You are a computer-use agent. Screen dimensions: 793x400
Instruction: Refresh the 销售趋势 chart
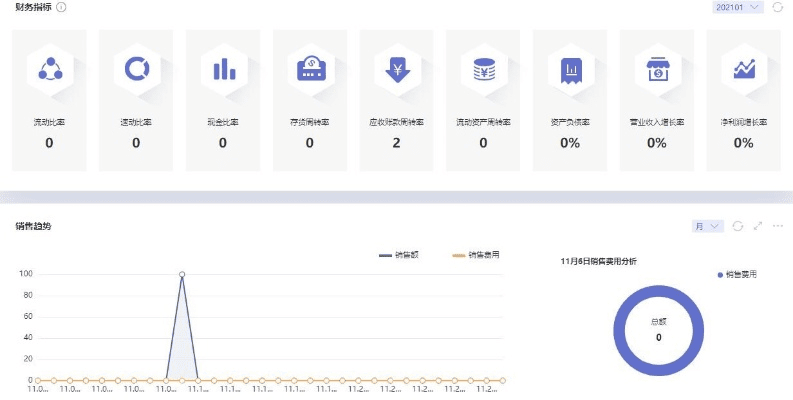click(x=738, y=226)
